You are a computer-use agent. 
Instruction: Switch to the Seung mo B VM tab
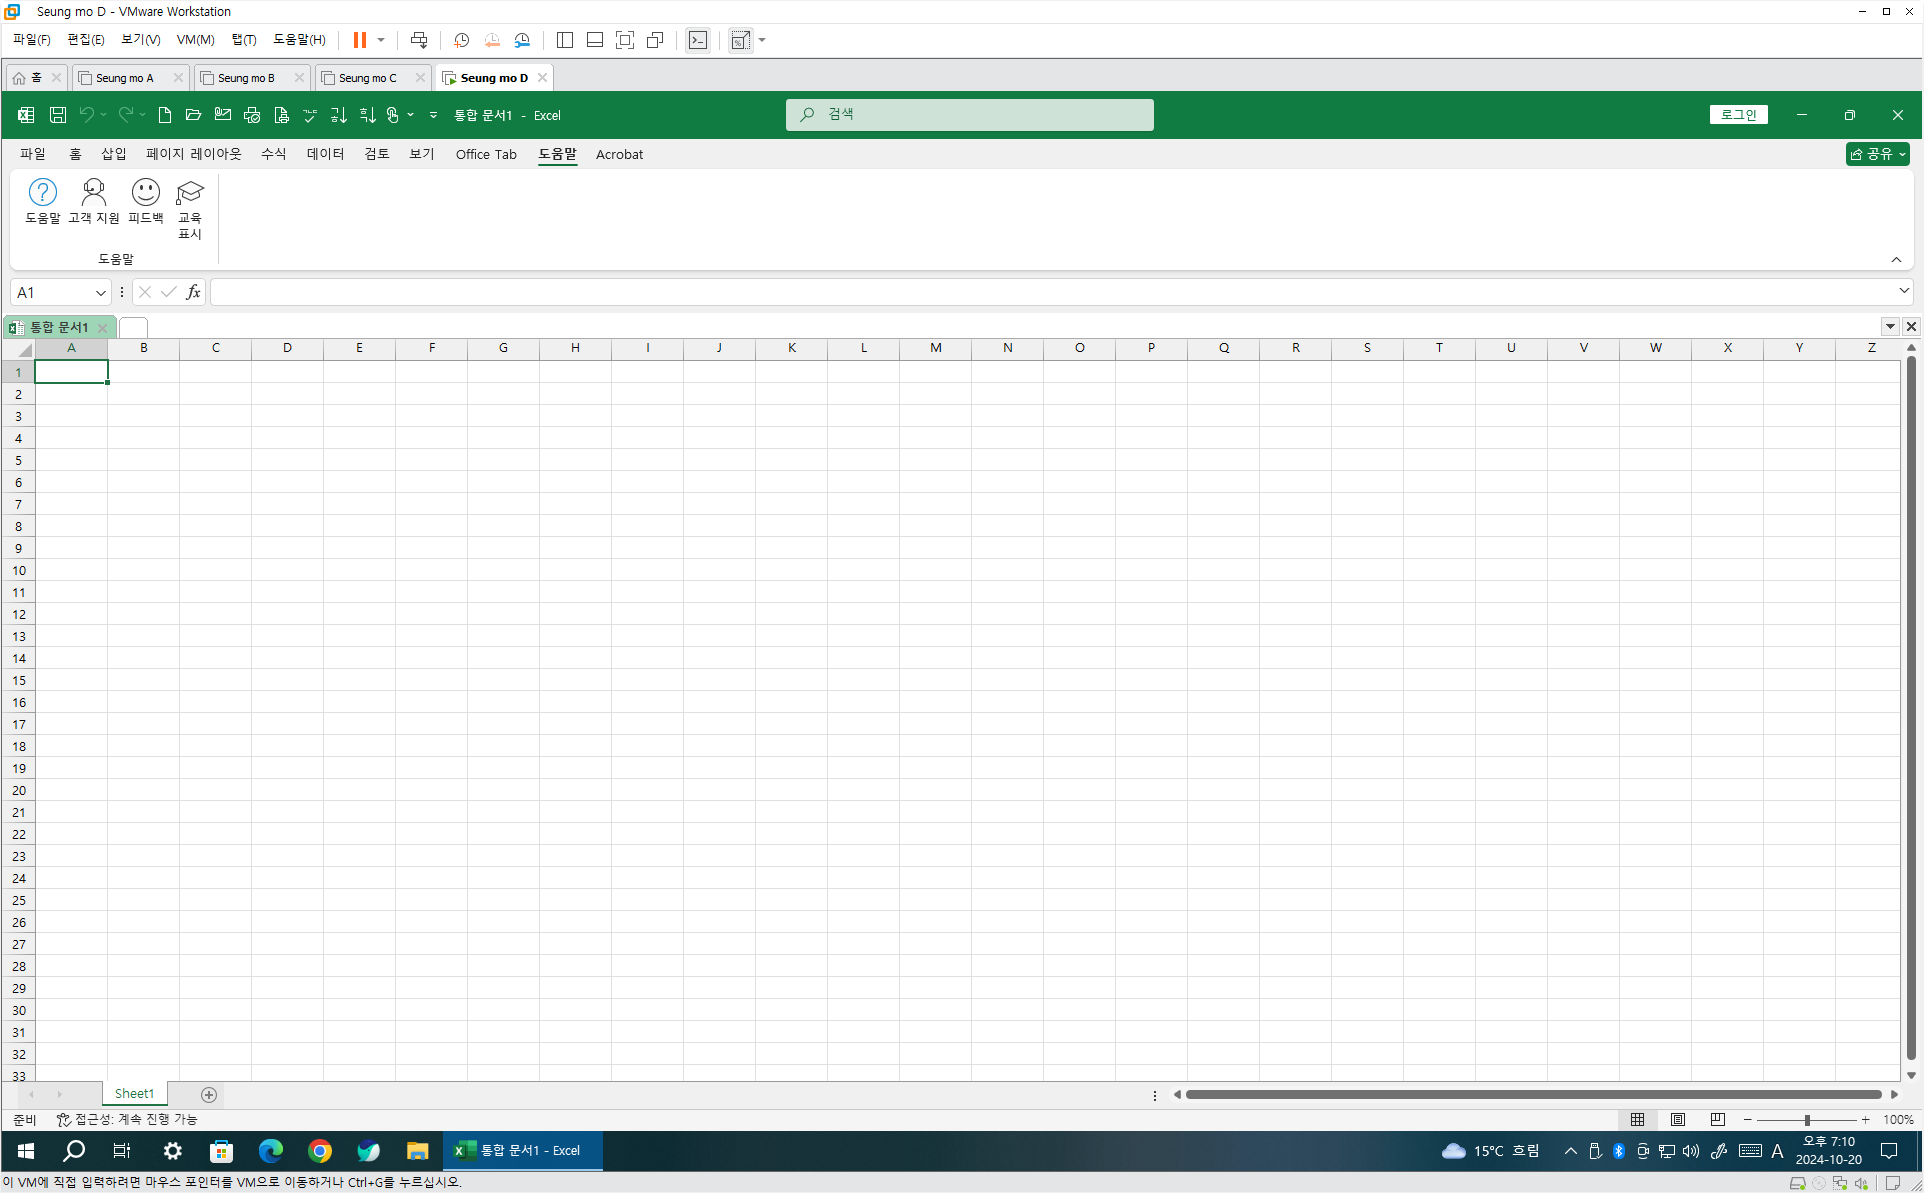246,78
